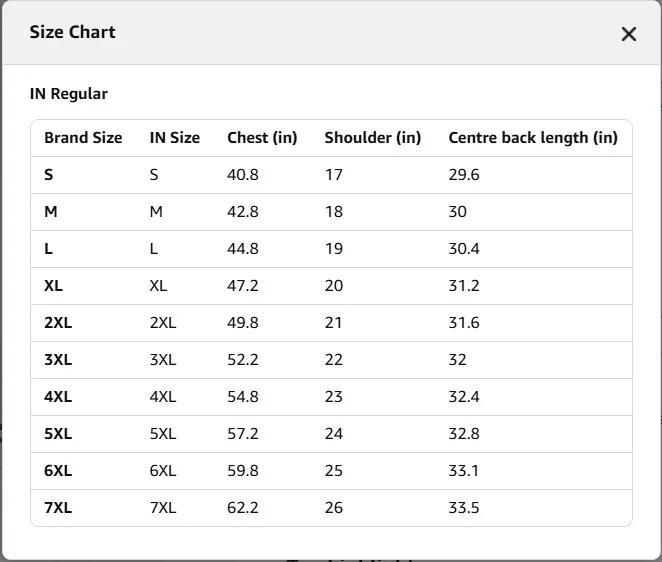Select the Centre back length (in) header

point(532,138)
